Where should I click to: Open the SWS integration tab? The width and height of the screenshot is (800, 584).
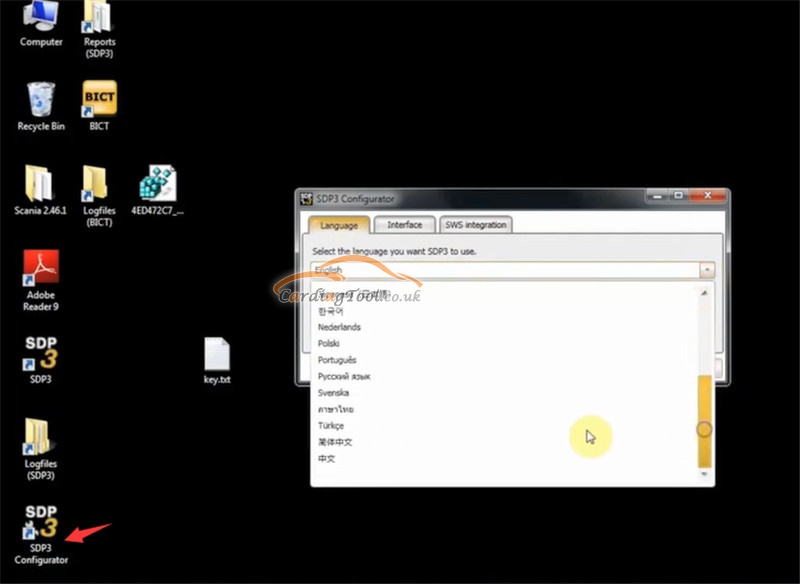point(476,224)
